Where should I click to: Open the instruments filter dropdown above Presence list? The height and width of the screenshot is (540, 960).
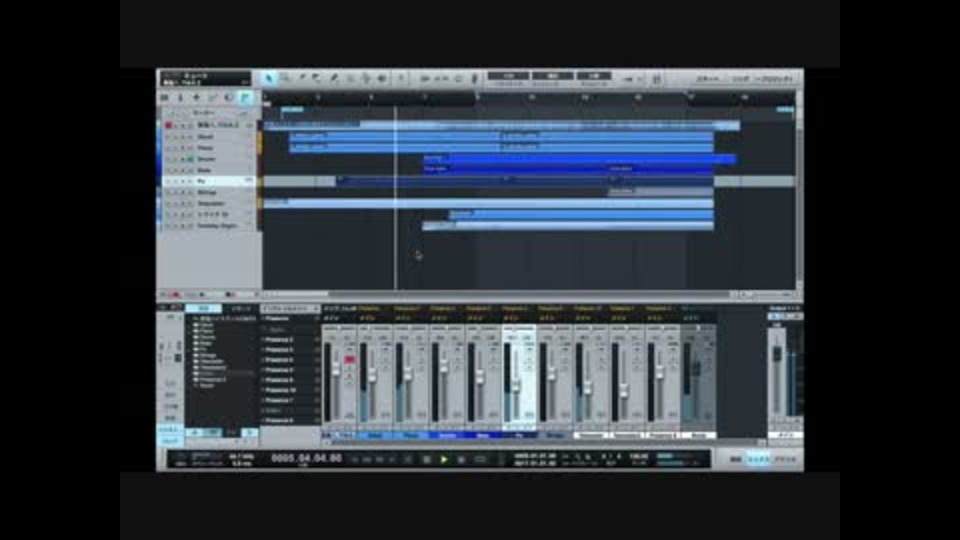click(x=290, y=309)
